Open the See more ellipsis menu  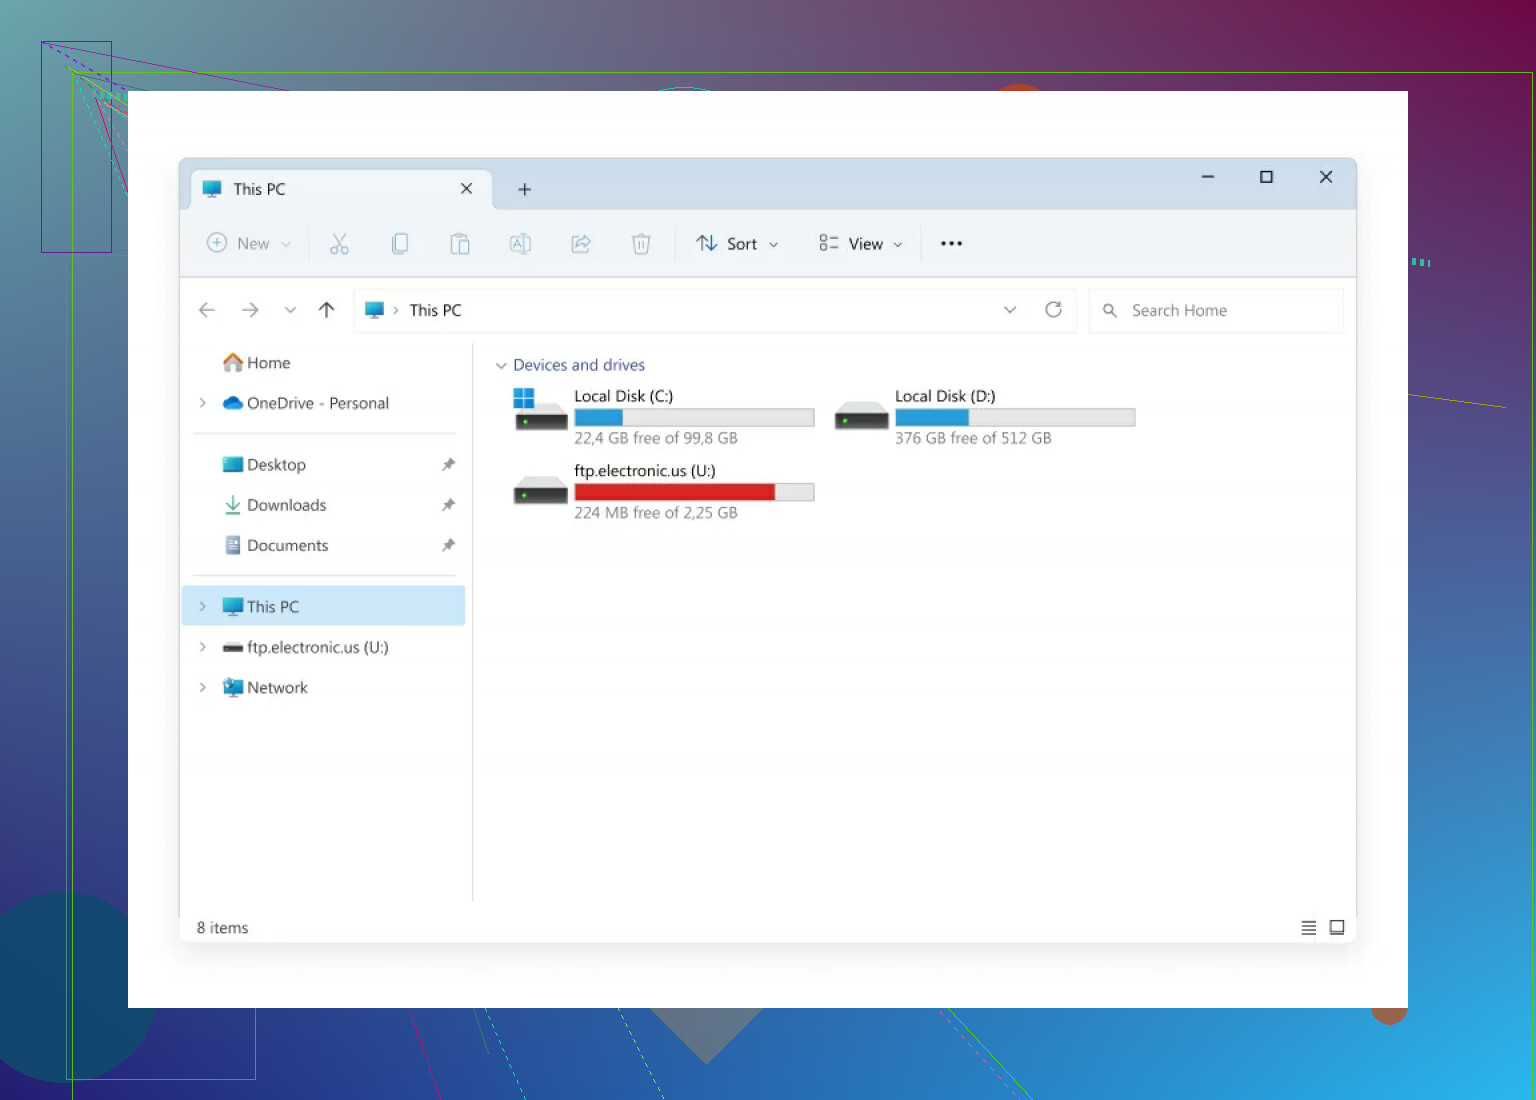click(951, 244)
